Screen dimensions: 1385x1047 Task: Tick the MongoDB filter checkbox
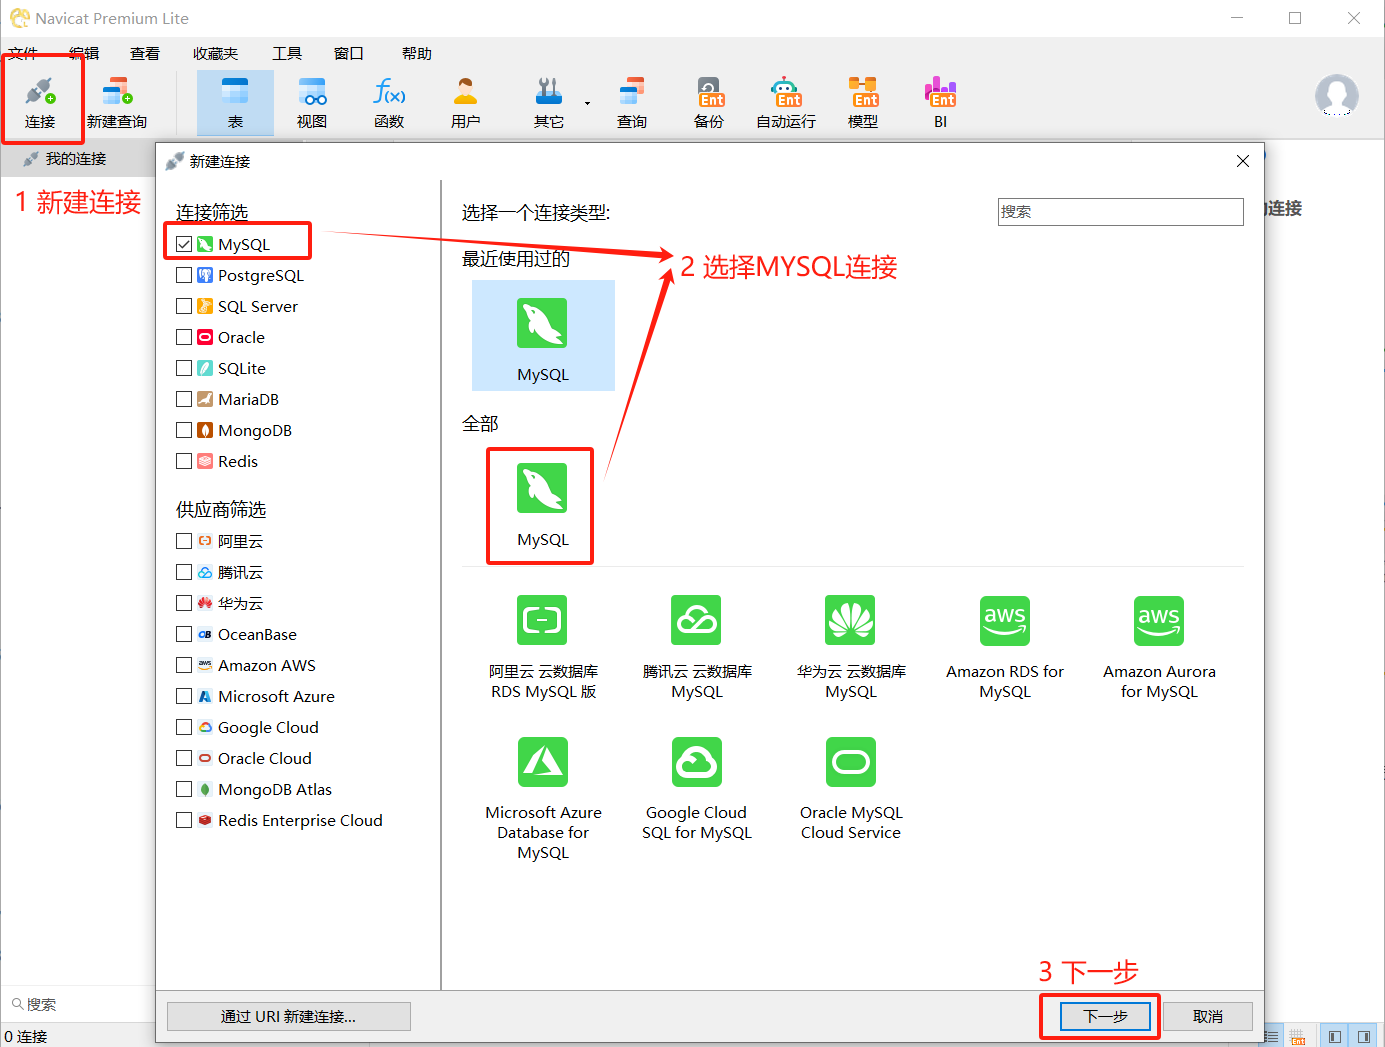coord(184,430)
